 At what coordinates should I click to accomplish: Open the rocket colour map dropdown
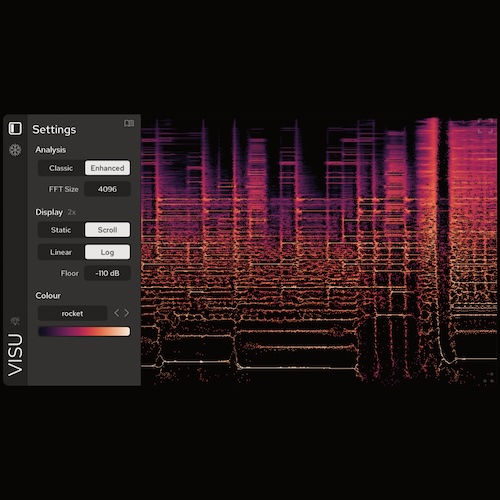73,313
